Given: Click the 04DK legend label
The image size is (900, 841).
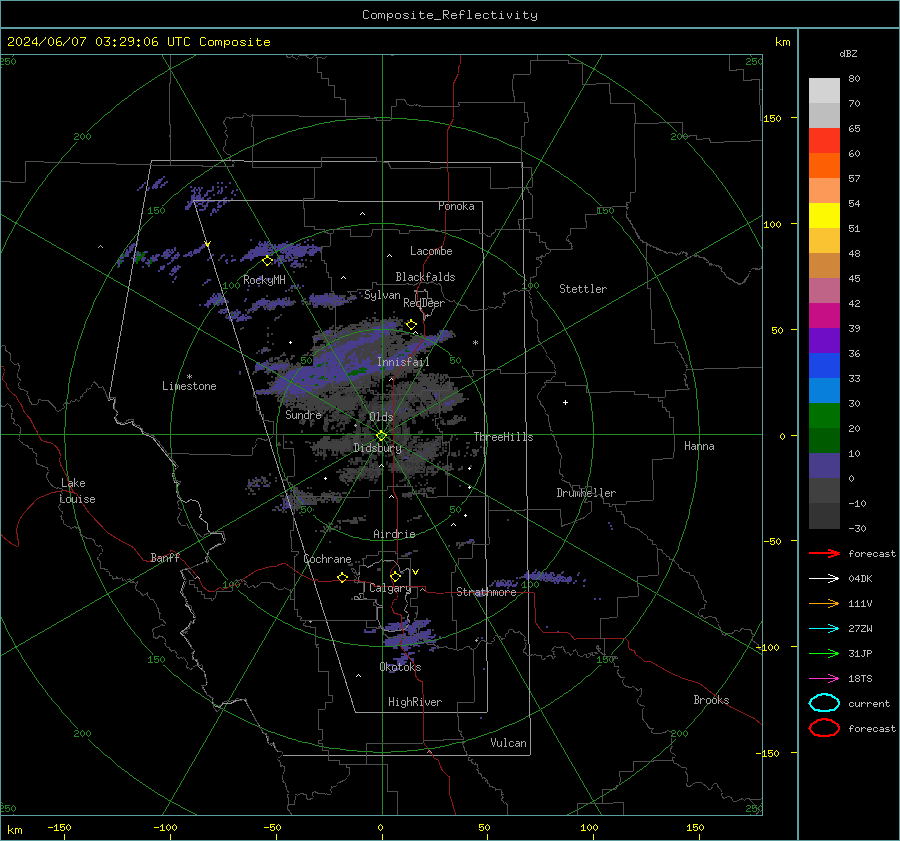Looking at the screenshot, I should point(860,579).
